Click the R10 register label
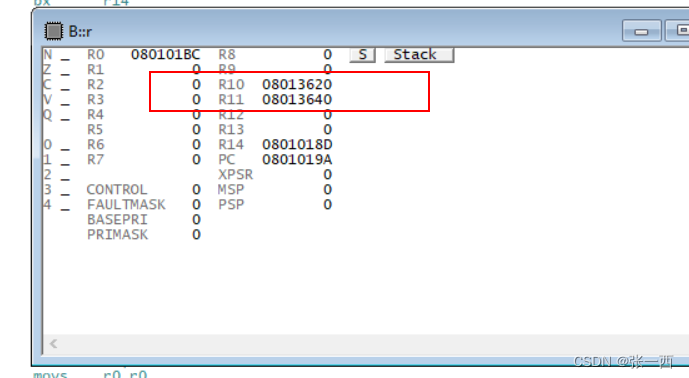 coord(231,84)
